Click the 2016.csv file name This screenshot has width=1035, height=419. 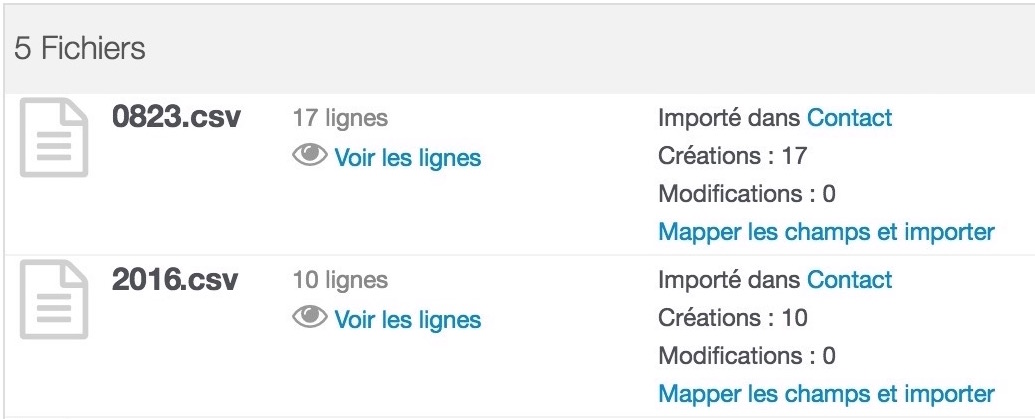pos(175,280)
